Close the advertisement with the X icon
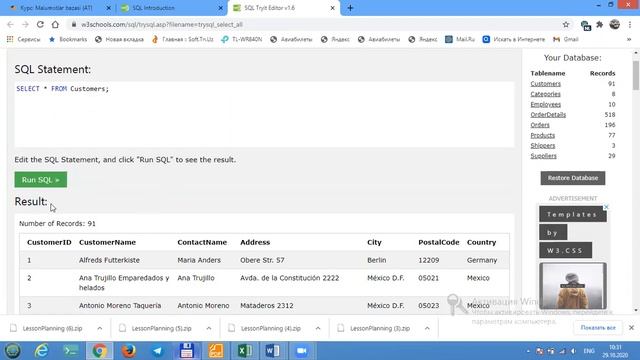 pos(606,207)
